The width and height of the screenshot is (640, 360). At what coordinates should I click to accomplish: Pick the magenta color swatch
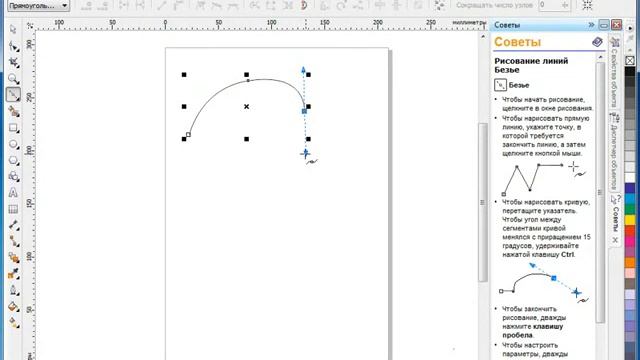click(630, 241)
